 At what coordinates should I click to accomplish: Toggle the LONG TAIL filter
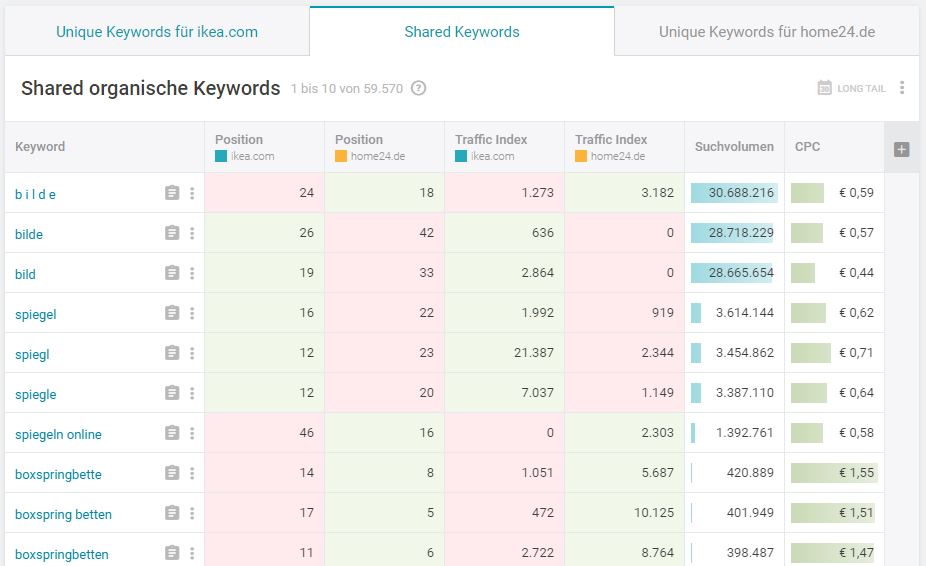pos(851,89)
